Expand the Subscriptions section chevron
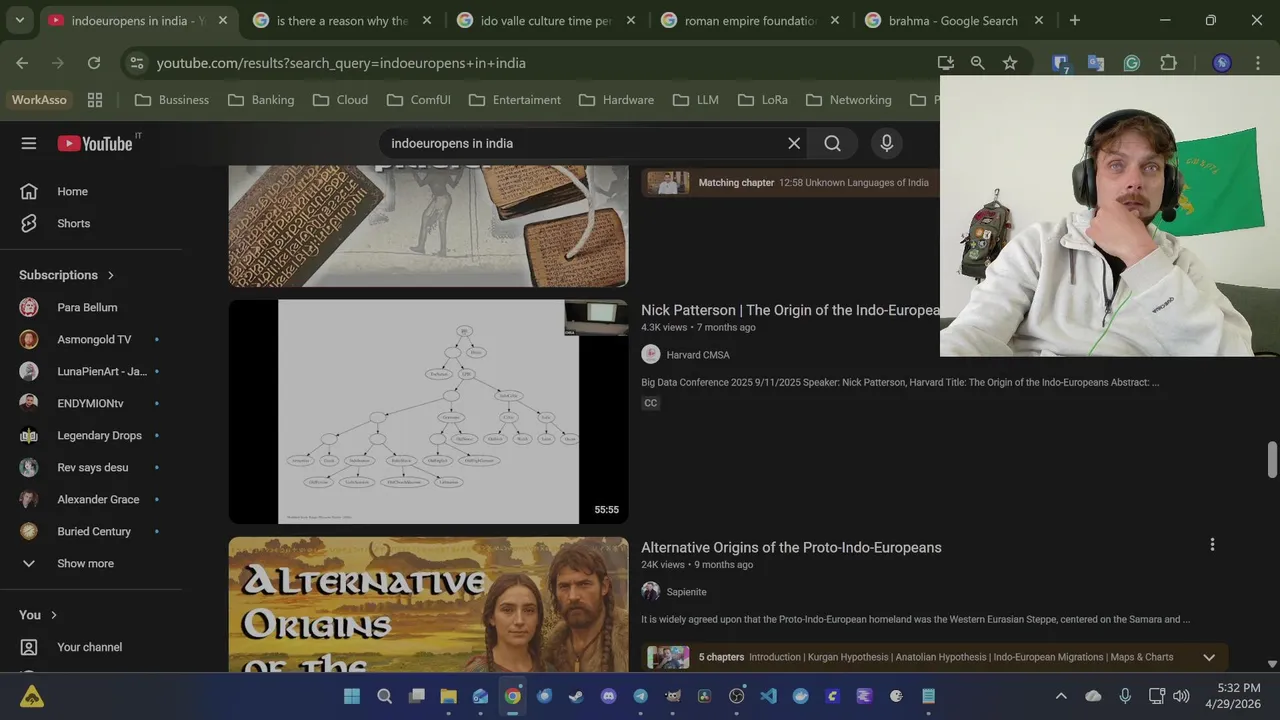 pos(111,275)
